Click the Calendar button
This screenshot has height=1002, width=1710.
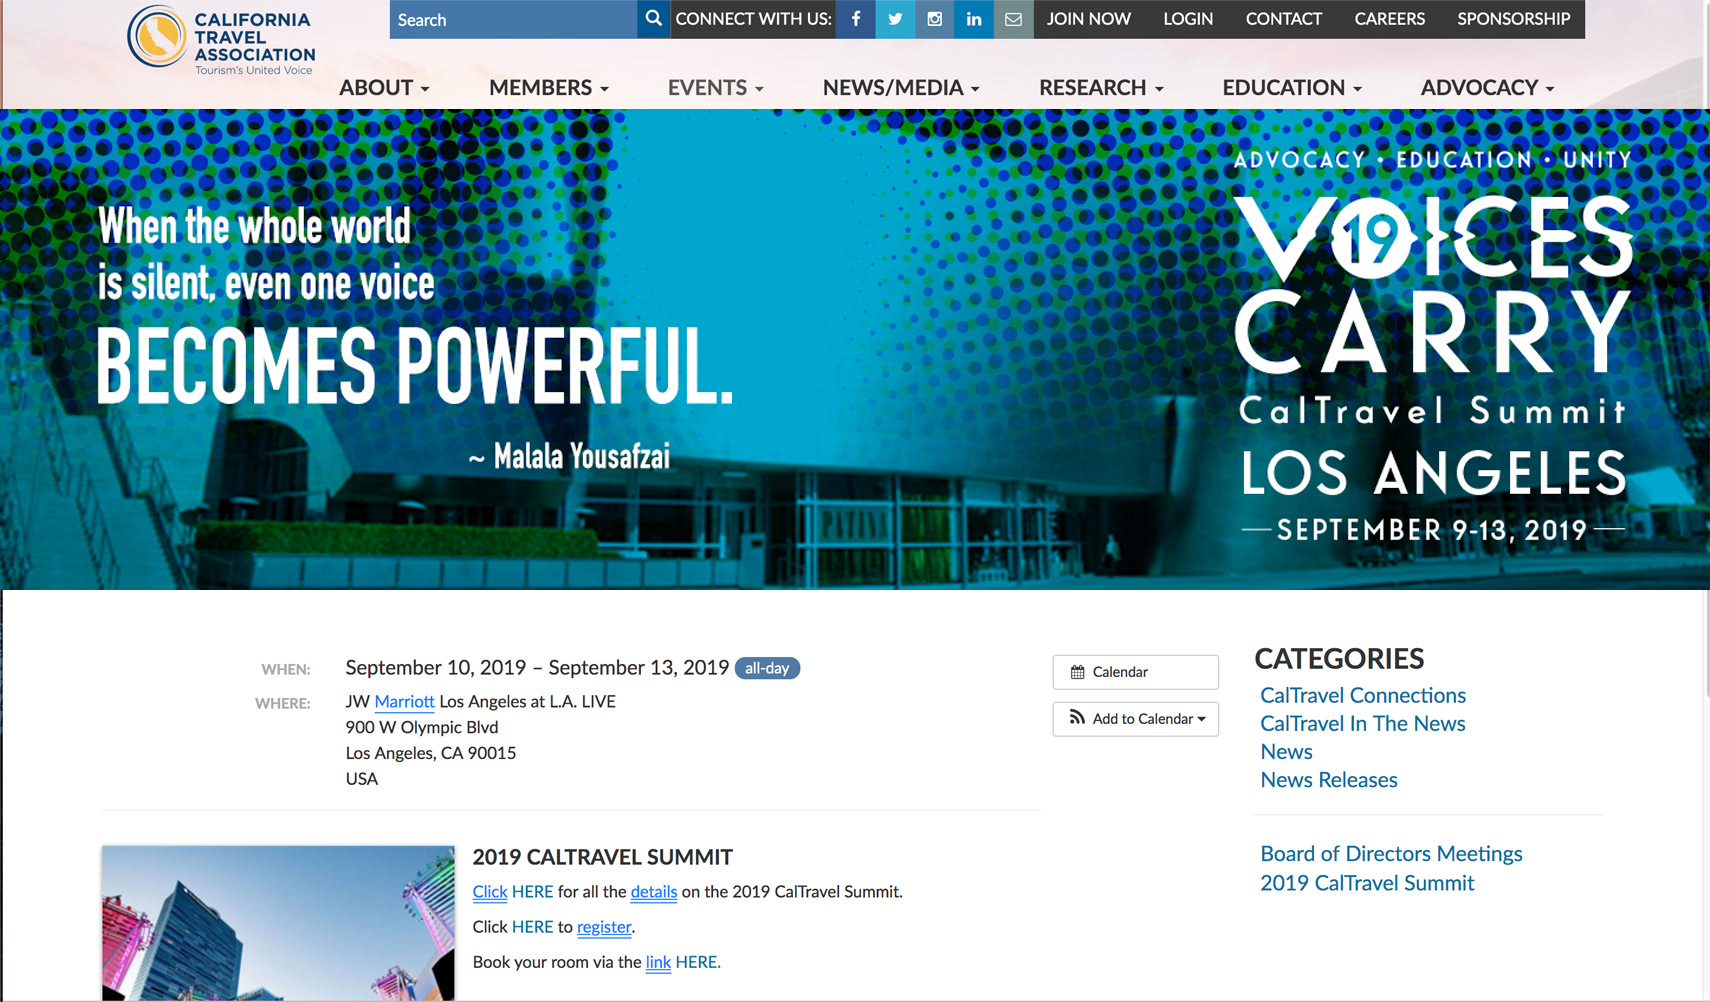[1136, 672]
